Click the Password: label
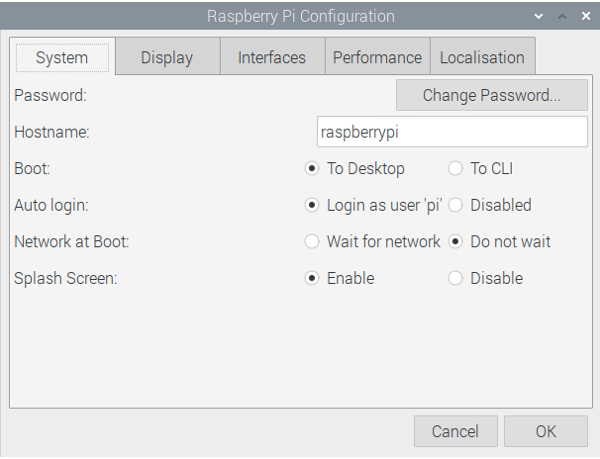 point(51,95)
